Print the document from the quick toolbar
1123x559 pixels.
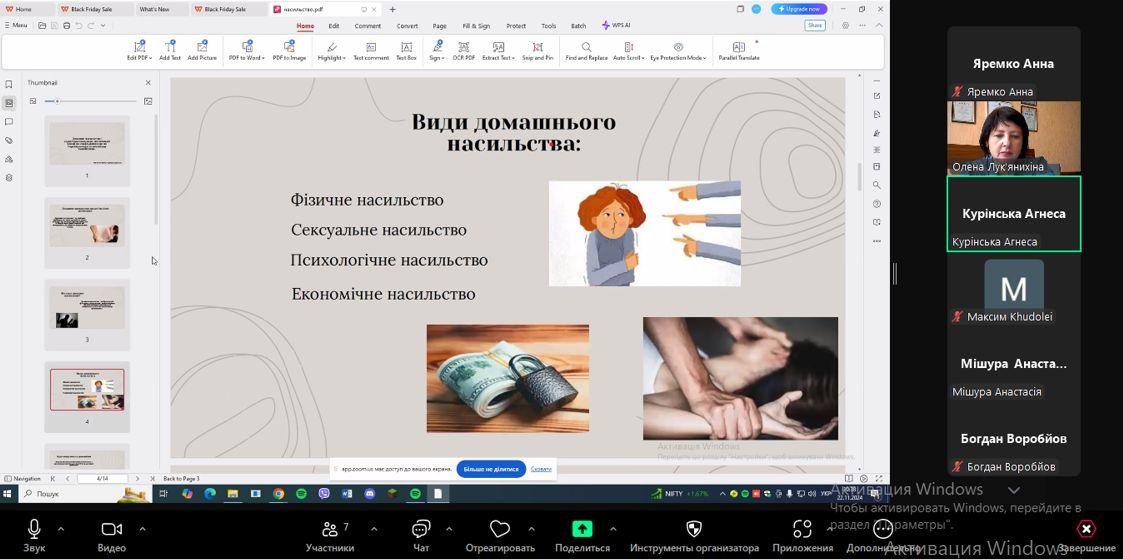tap(67, 26)
